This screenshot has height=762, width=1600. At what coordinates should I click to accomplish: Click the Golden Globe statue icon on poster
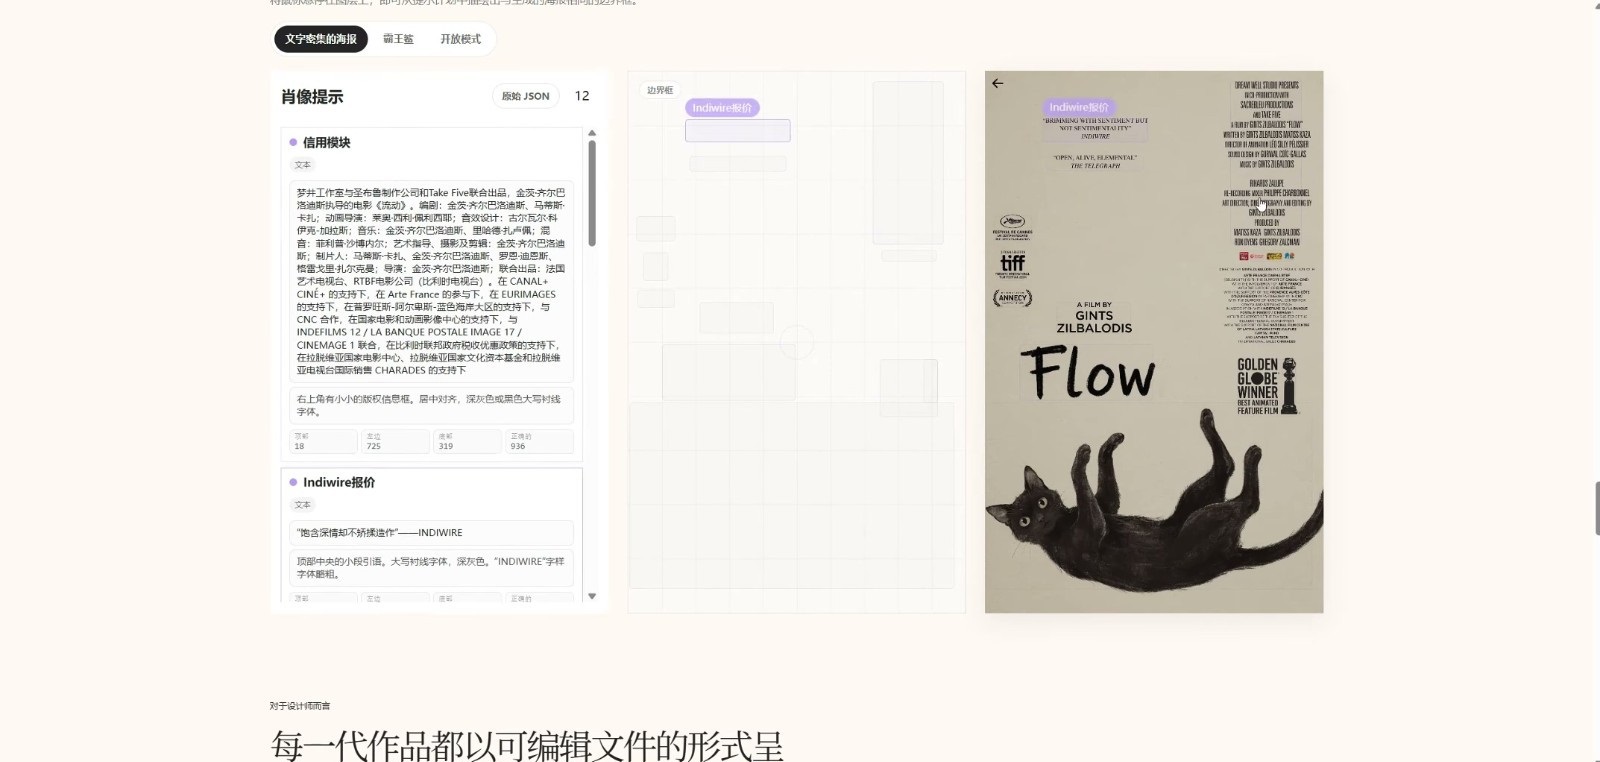coord(1289,386)
